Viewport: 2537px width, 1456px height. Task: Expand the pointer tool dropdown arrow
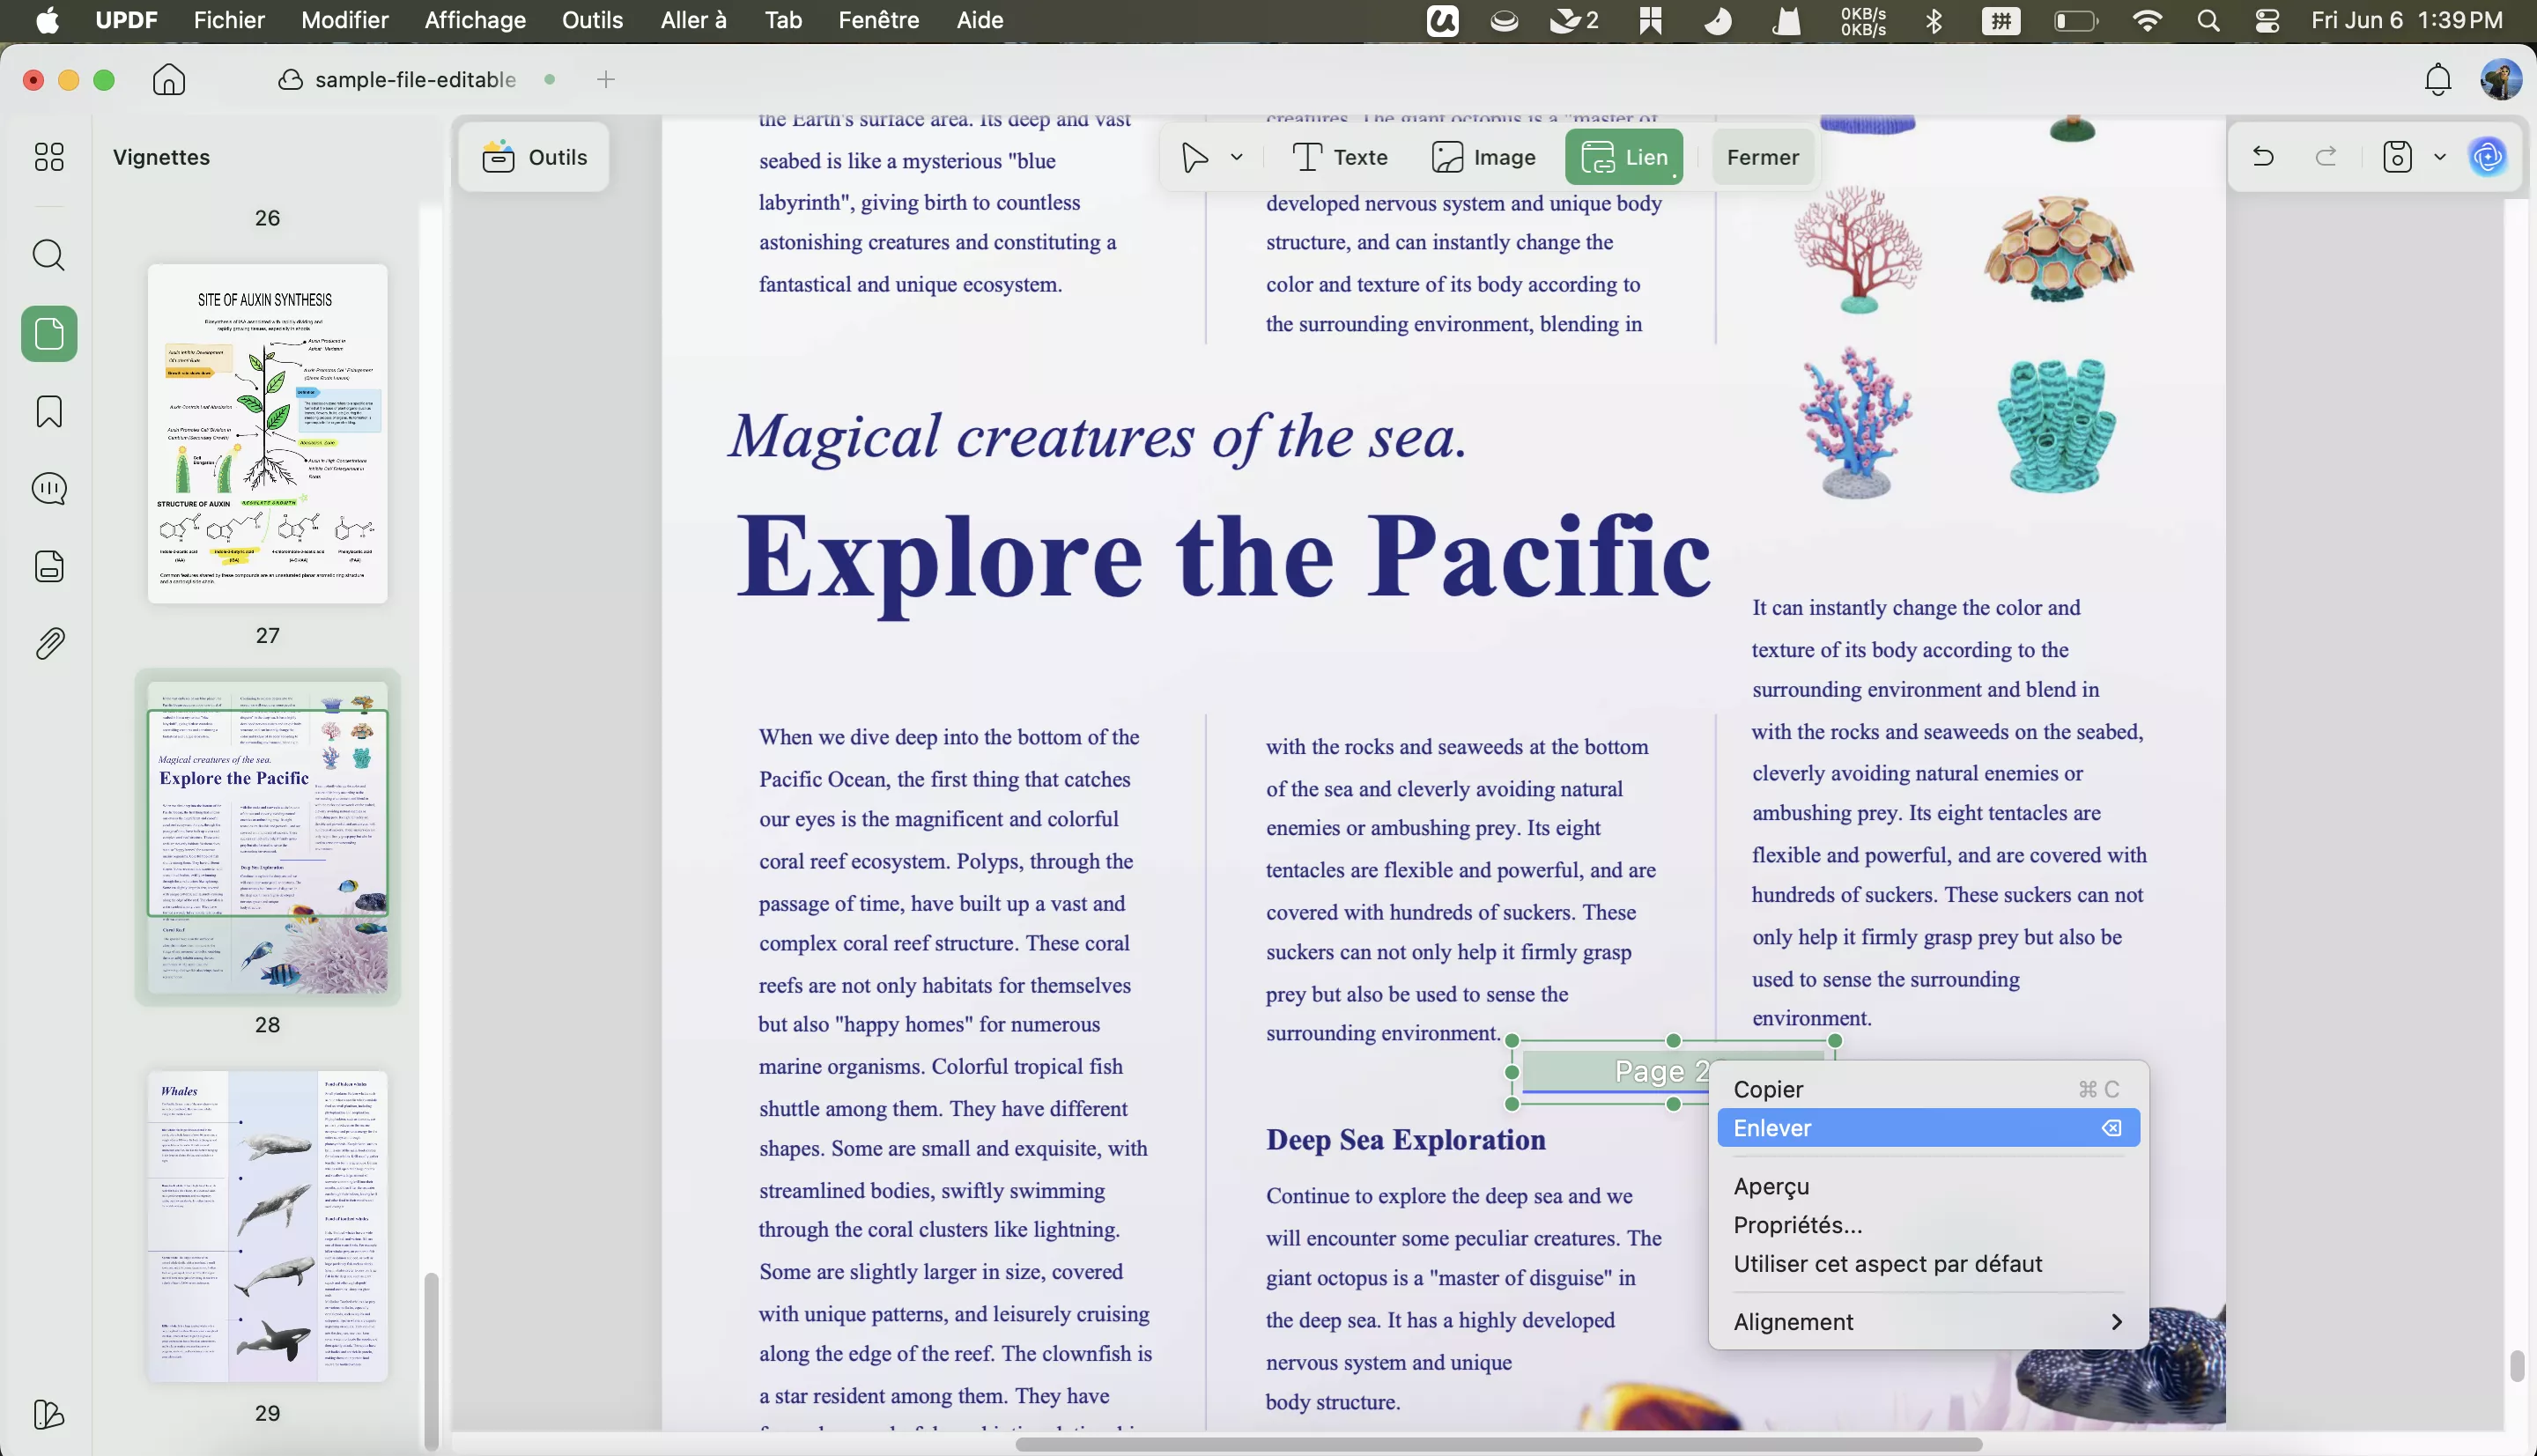point(1237,157)
